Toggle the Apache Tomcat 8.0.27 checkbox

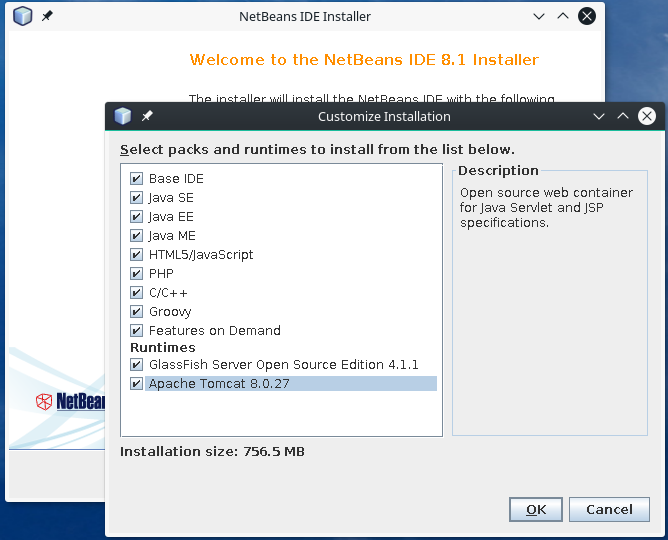pos(136,384)
